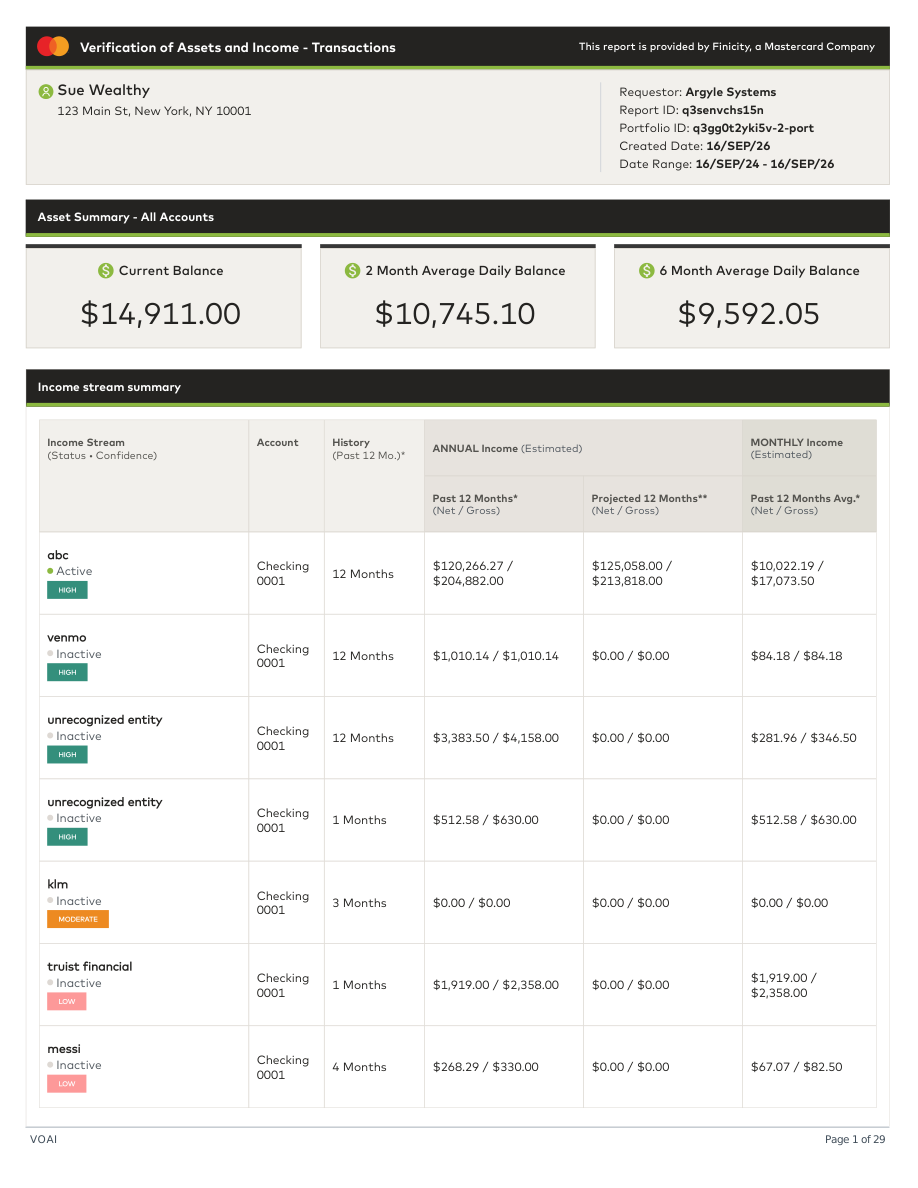Click the monthly income '$281.96 / $346.50'
The width and height of the screenshot is (918, 1188).
804,738
